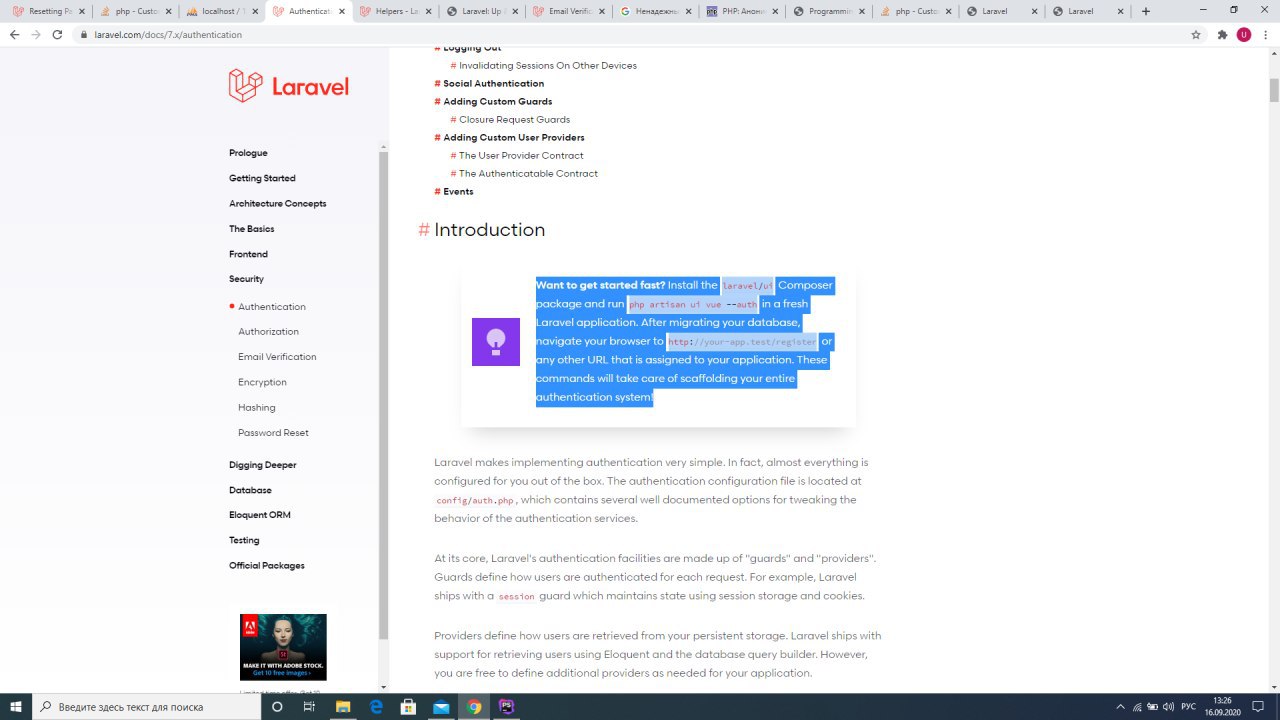Switch to the Helpers tab

pyautogui.click(x=394, y=12)
